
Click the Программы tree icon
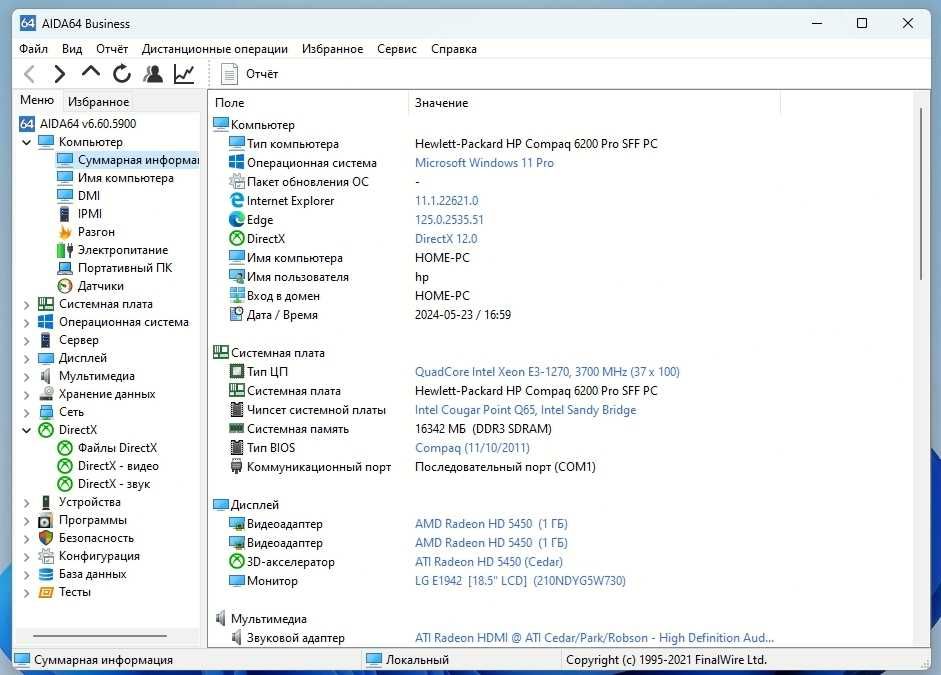click(46, 520)
